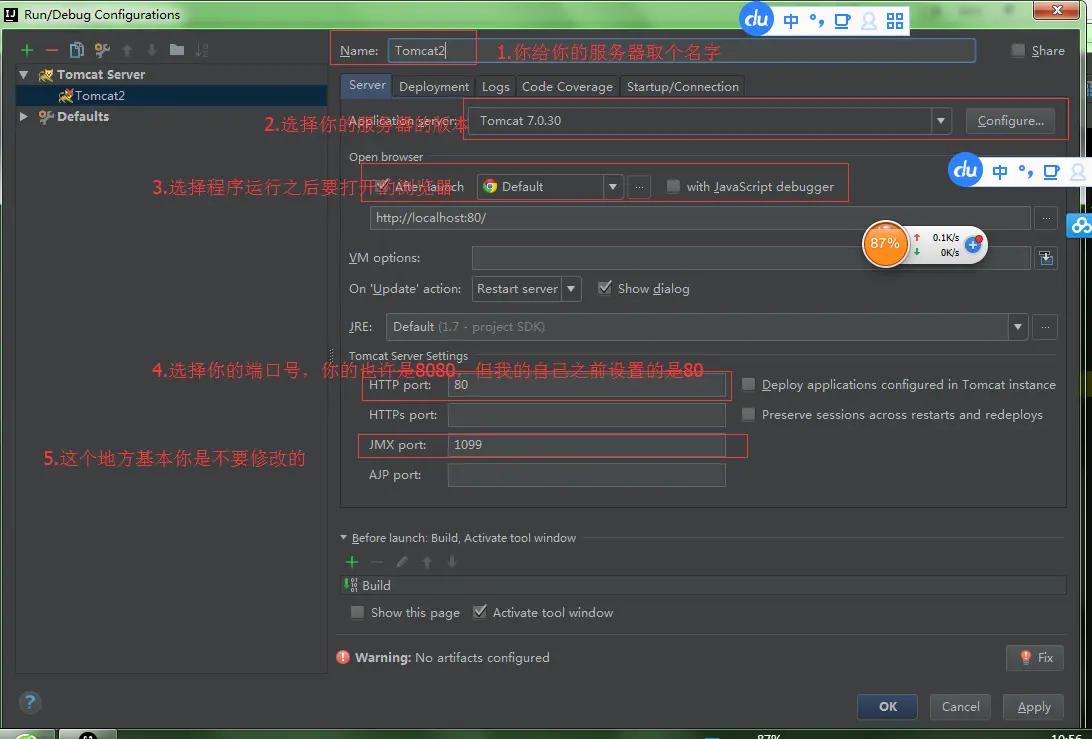
Task: Click the Baidu cloud icon on right edge
Action: point(1080,225)
